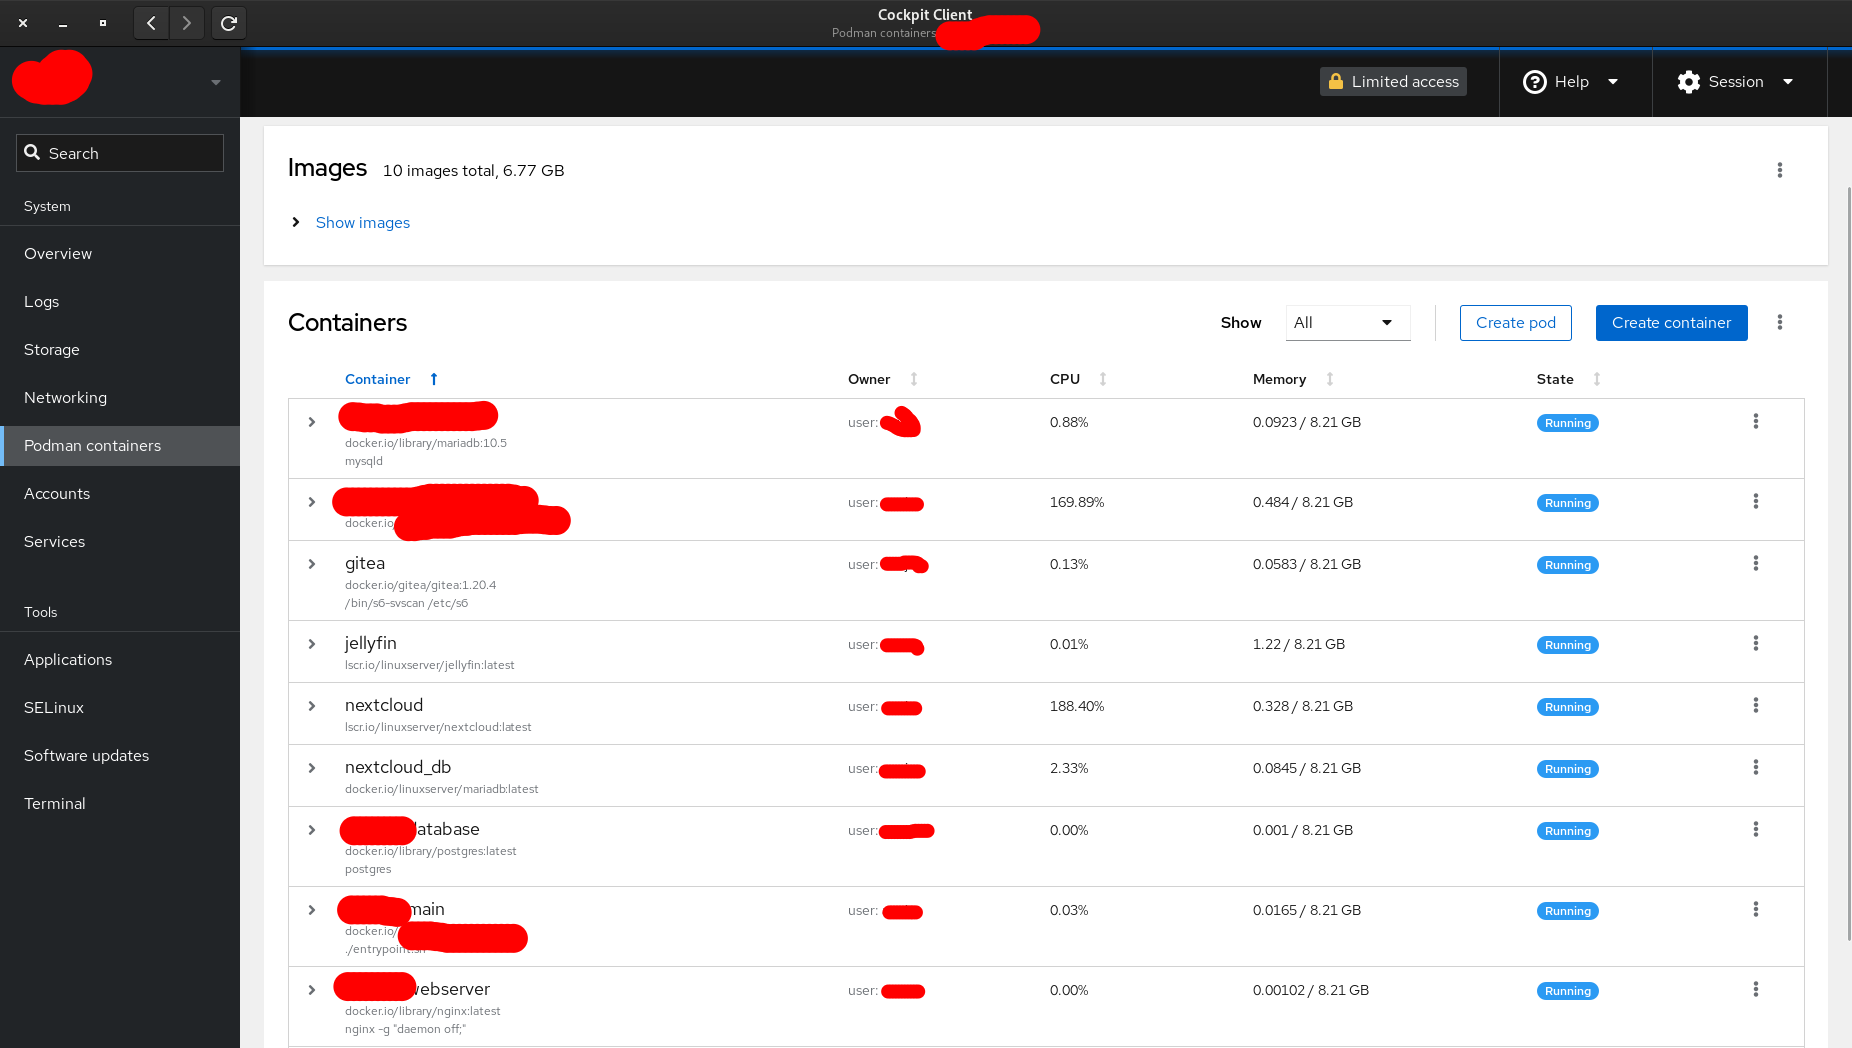
Task: Click the Help question mark icon
Action: coord(1534,82)
